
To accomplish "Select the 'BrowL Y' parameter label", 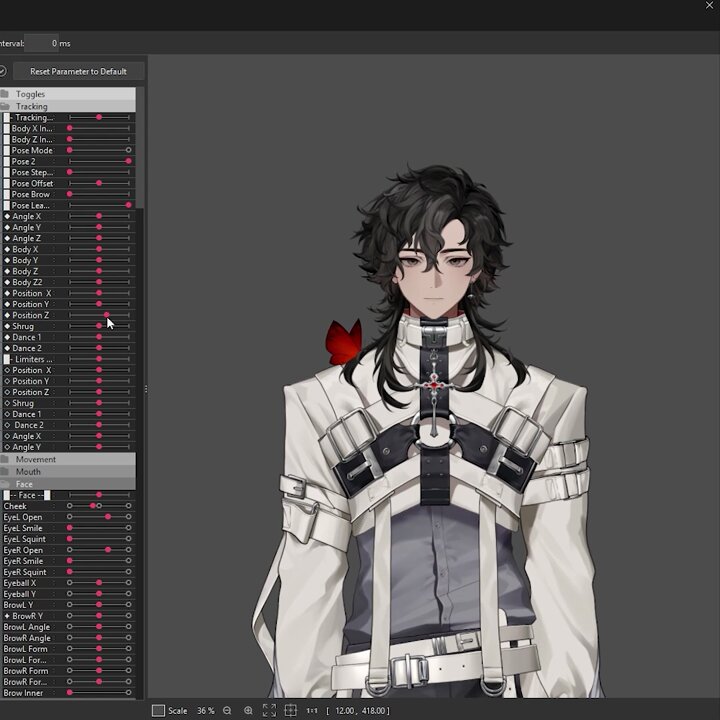I will pos(18,605).
